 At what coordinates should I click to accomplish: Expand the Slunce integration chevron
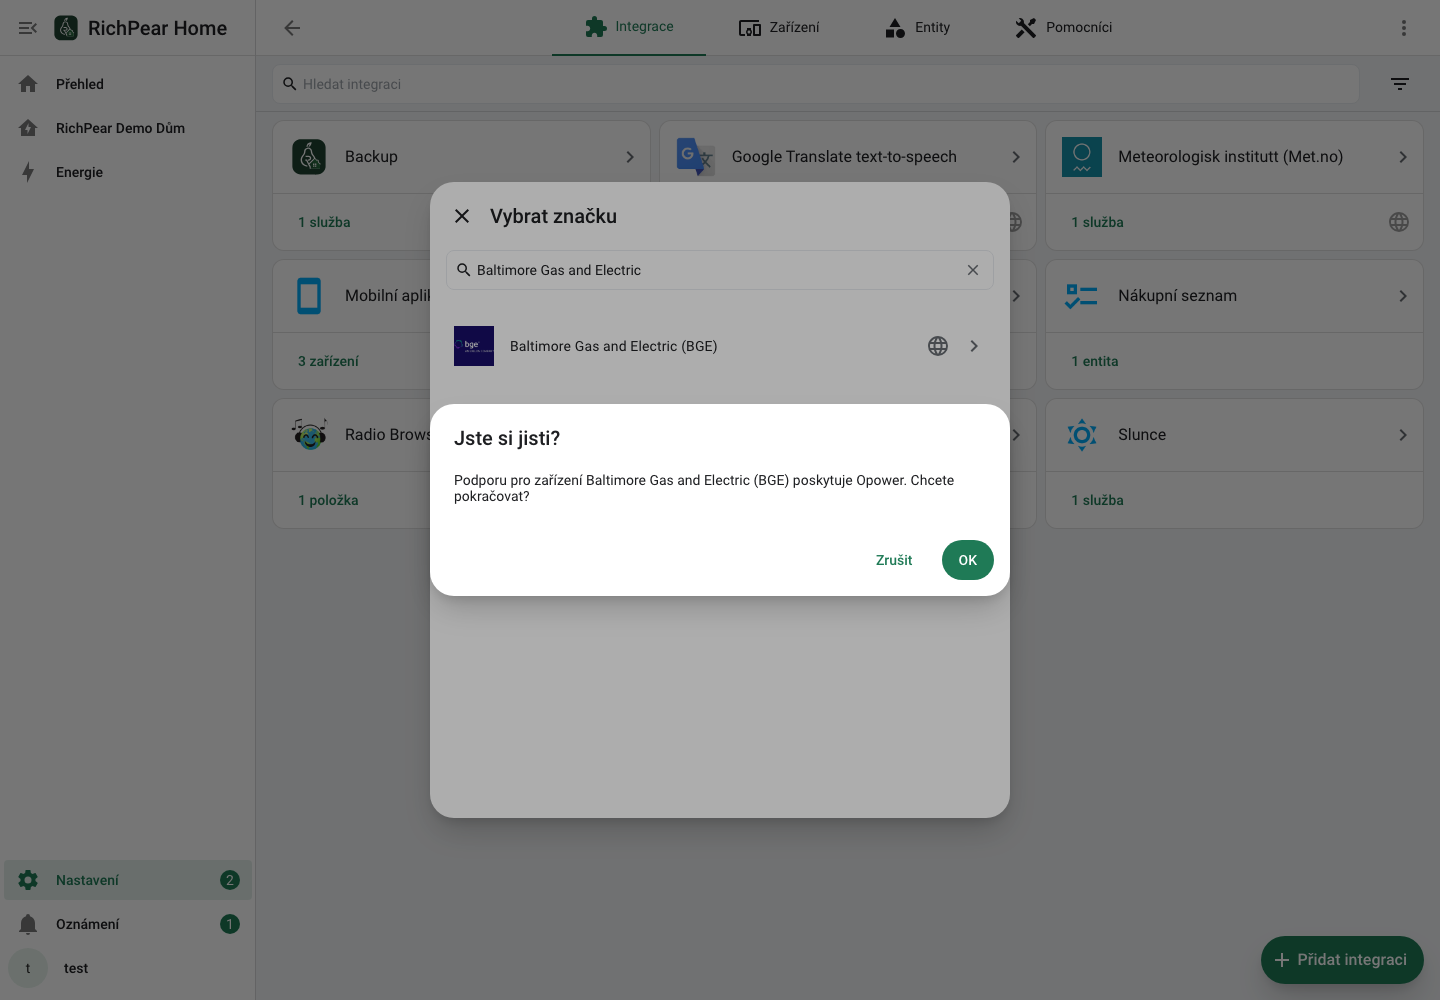[x=1403, y=435]
